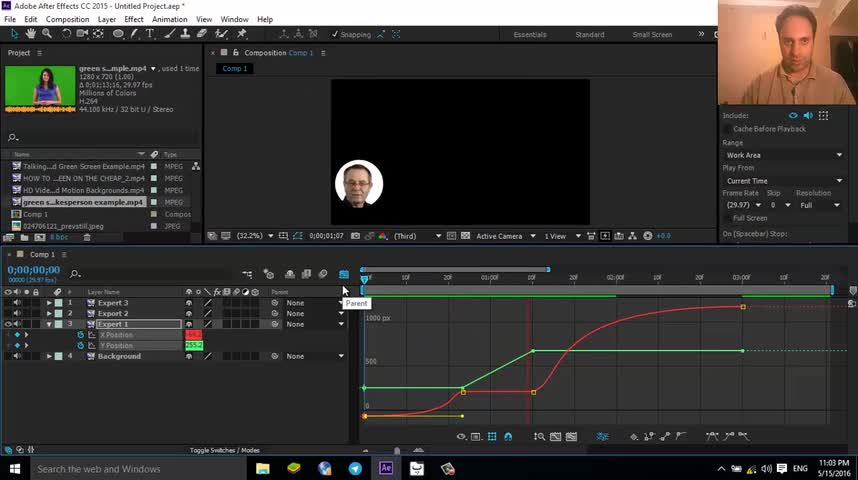Click the Composition Mini-Flowchart icon
This screenshot has height=480, width=858.
pos(247,274)
